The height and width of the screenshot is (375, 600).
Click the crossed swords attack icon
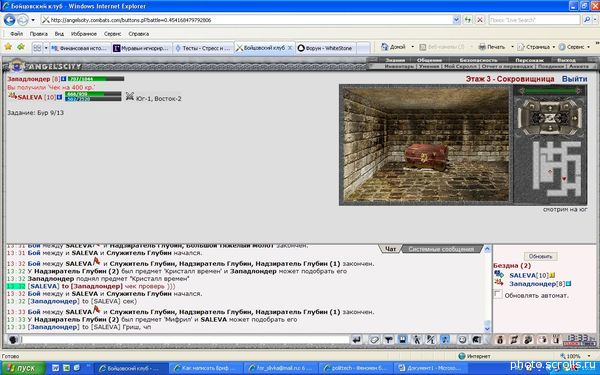(x=130, y=96)
